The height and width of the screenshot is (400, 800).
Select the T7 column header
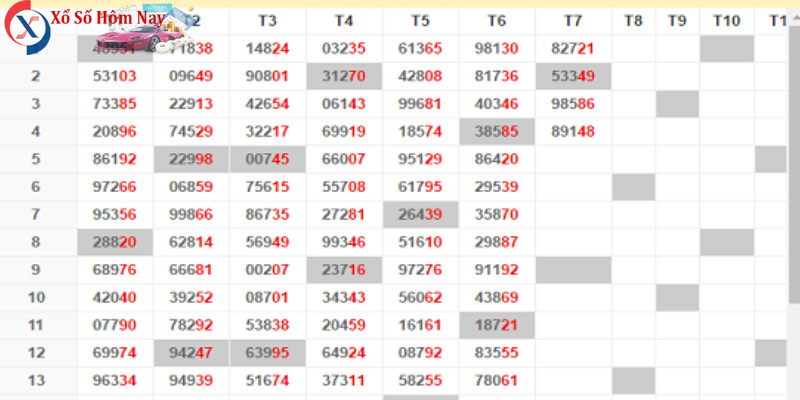[572, 20]
